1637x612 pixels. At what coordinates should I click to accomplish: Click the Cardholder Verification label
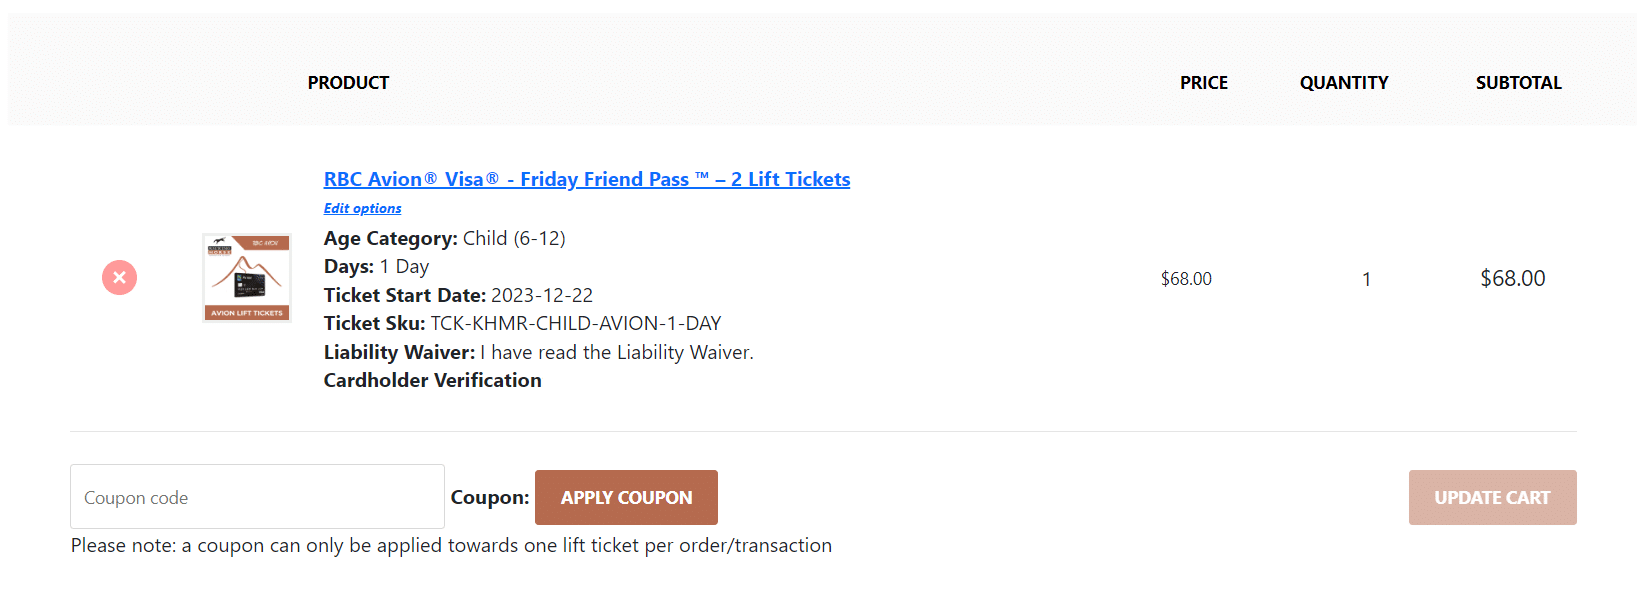click(x=432, y=380)
